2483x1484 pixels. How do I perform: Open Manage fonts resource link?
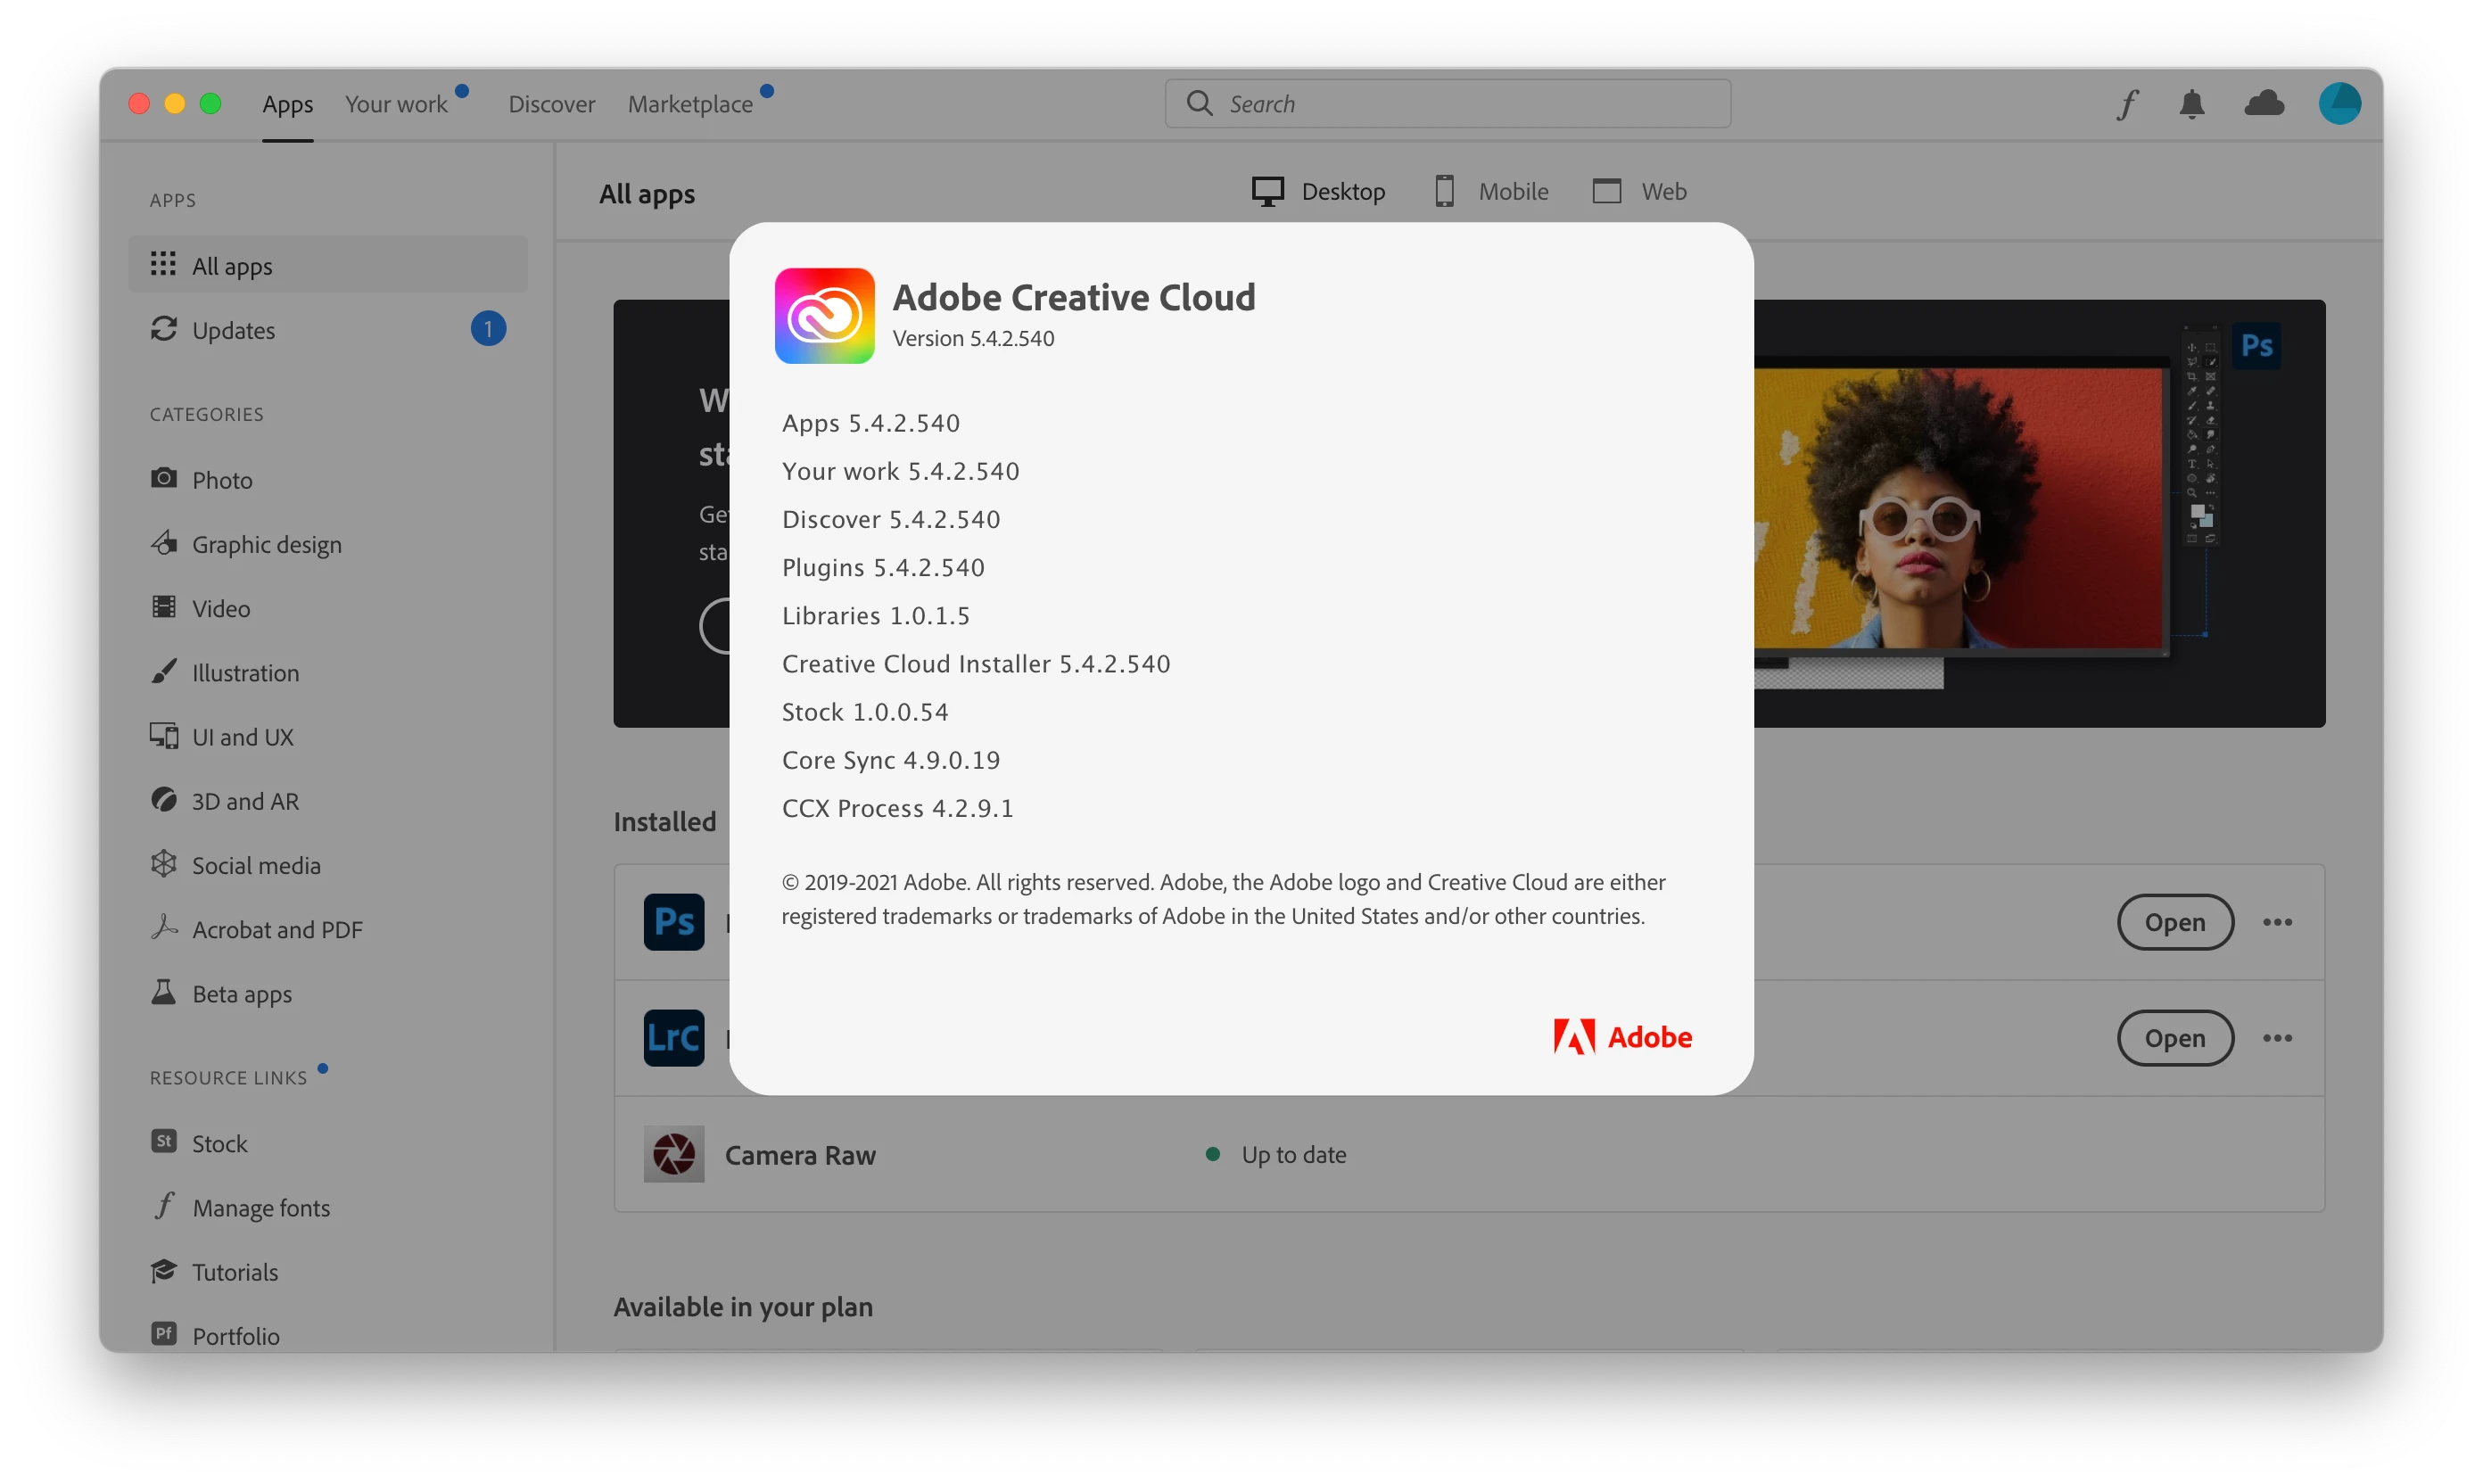pyautogui.click(x=260, y=1208)
